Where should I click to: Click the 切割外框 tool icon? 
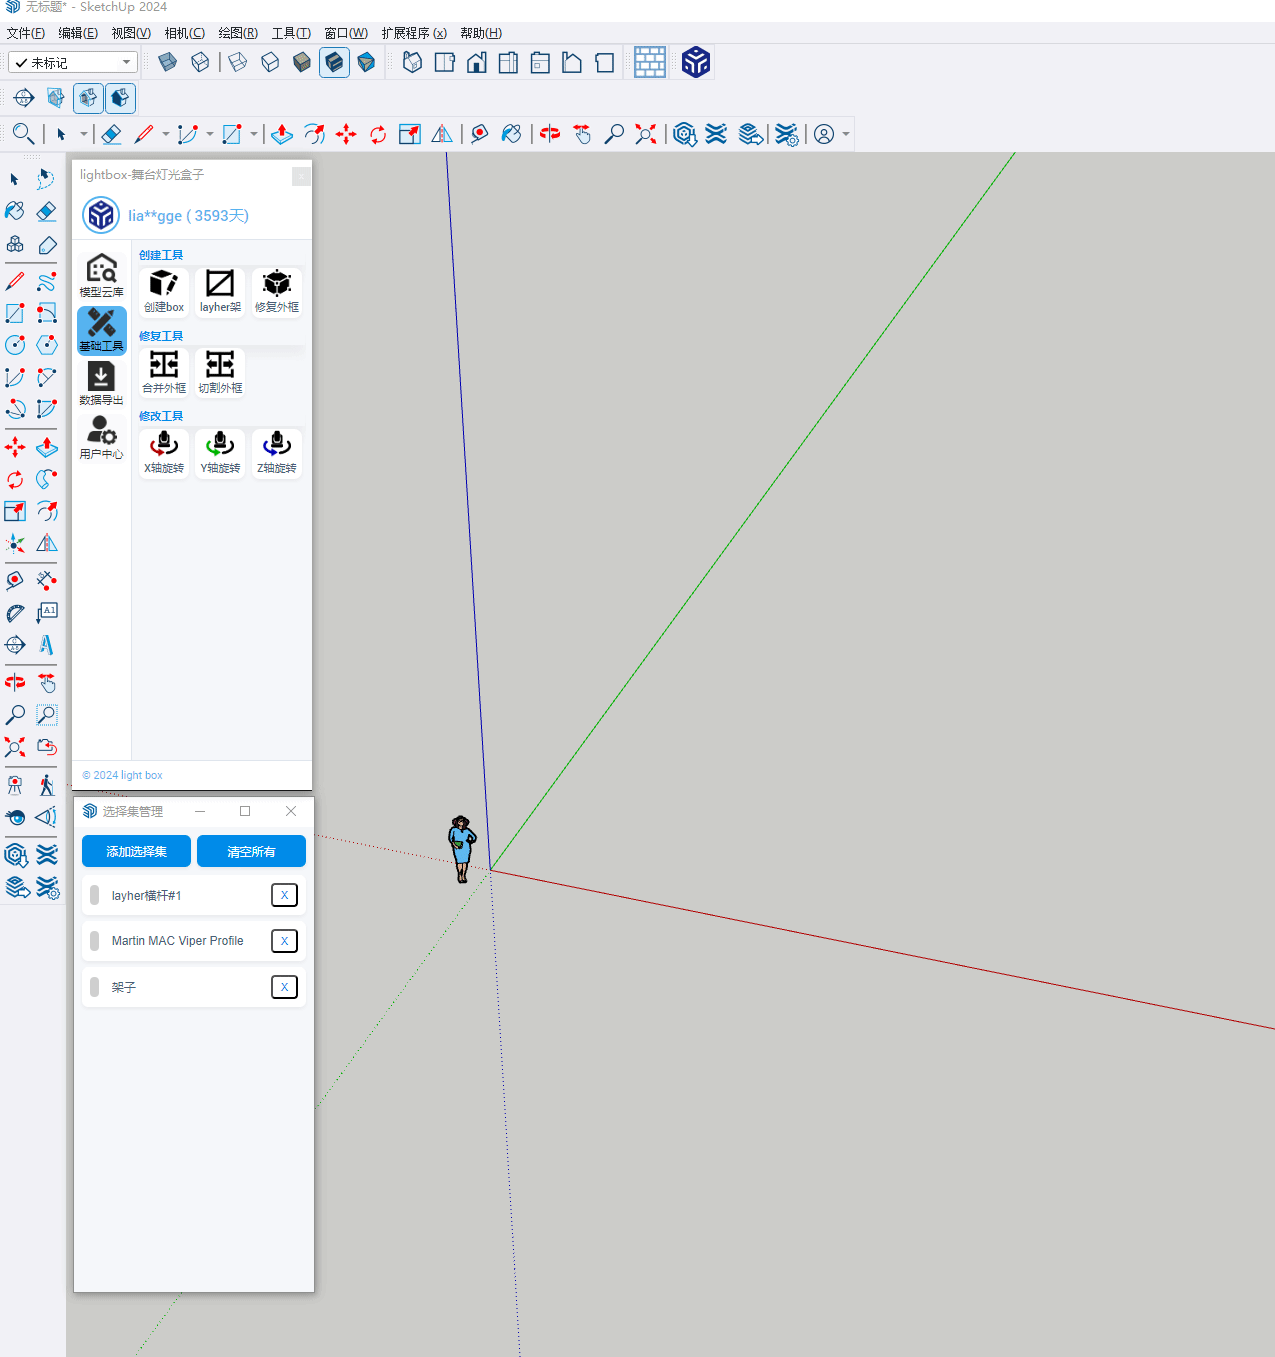pyautogui.click(x=220, y=366)
